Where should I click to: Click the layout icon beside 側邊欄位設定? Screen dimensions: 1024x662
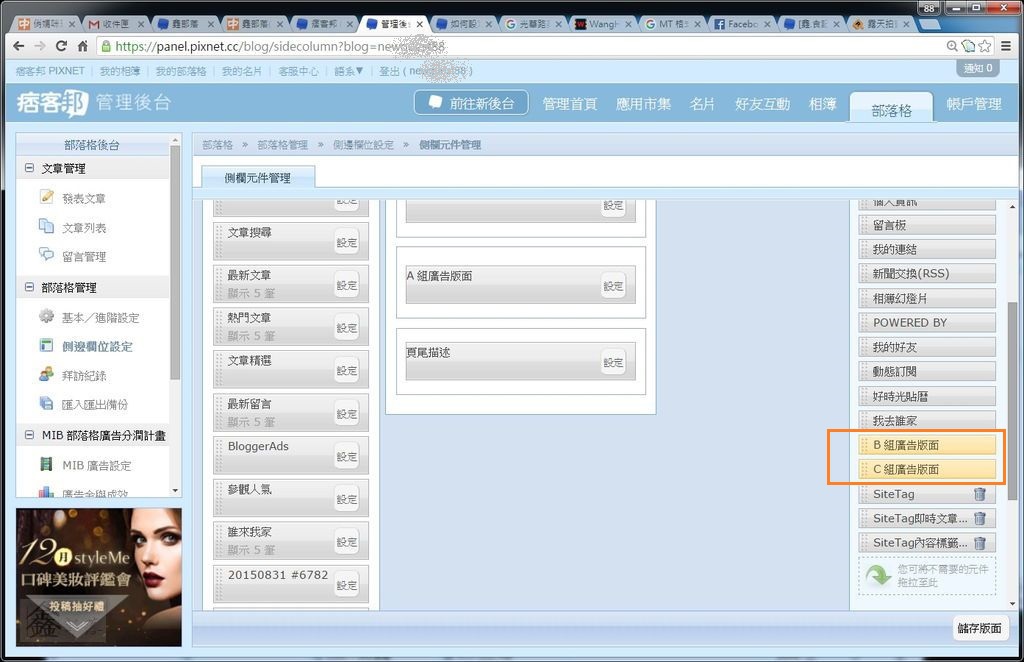pyautogui.click(x=46, y=345)
